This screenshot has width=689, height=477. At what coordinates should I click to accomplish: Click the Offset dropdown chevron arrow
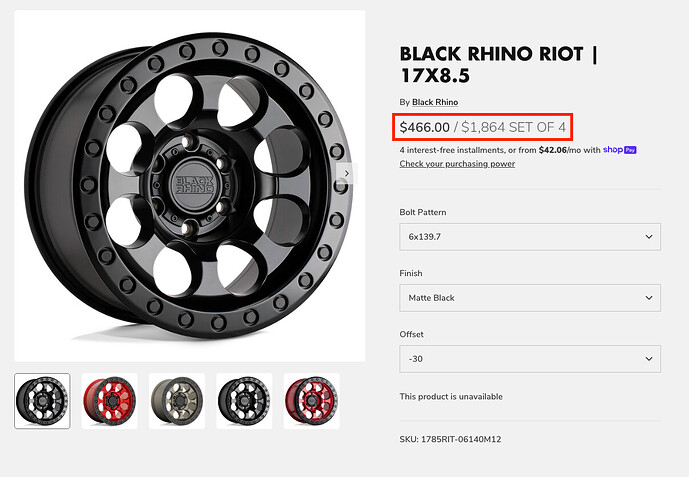(x=649, y=359)
